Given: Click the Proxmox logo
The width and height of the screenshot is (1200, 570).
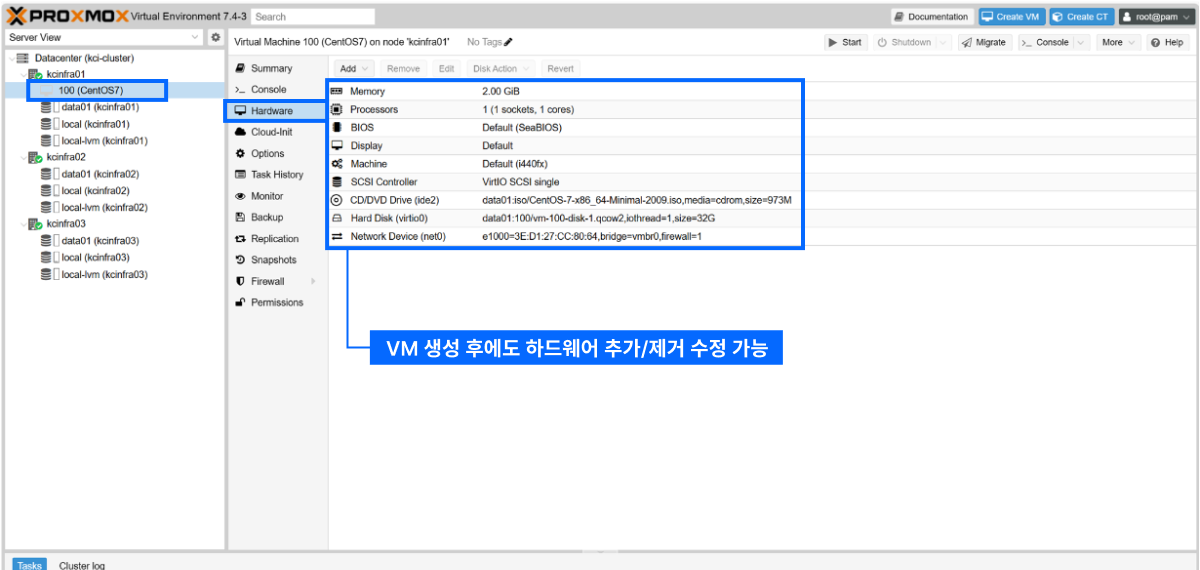Looking at the screenshot, I should (68, 16).
